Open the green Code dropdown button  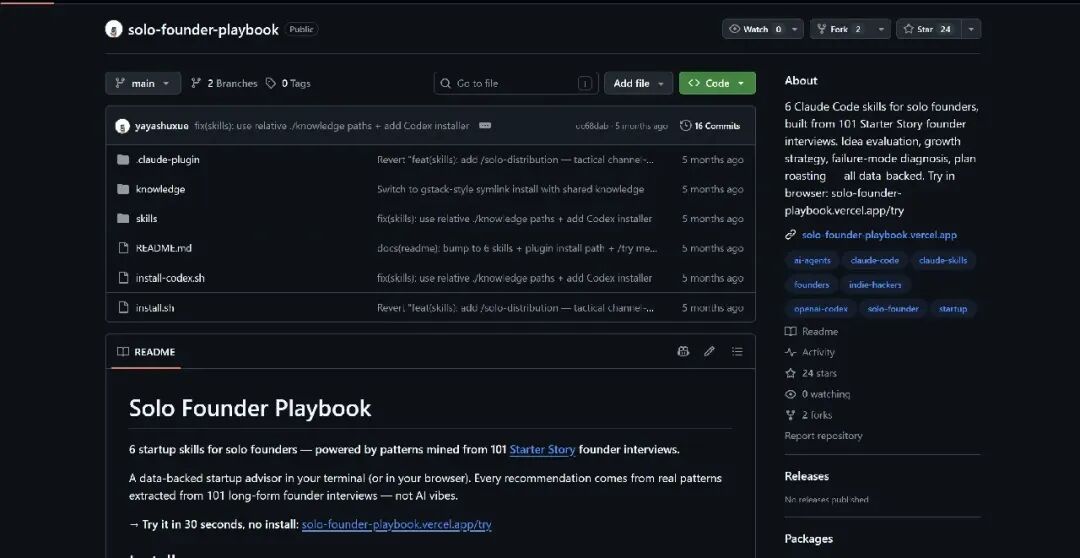point(717,83)
